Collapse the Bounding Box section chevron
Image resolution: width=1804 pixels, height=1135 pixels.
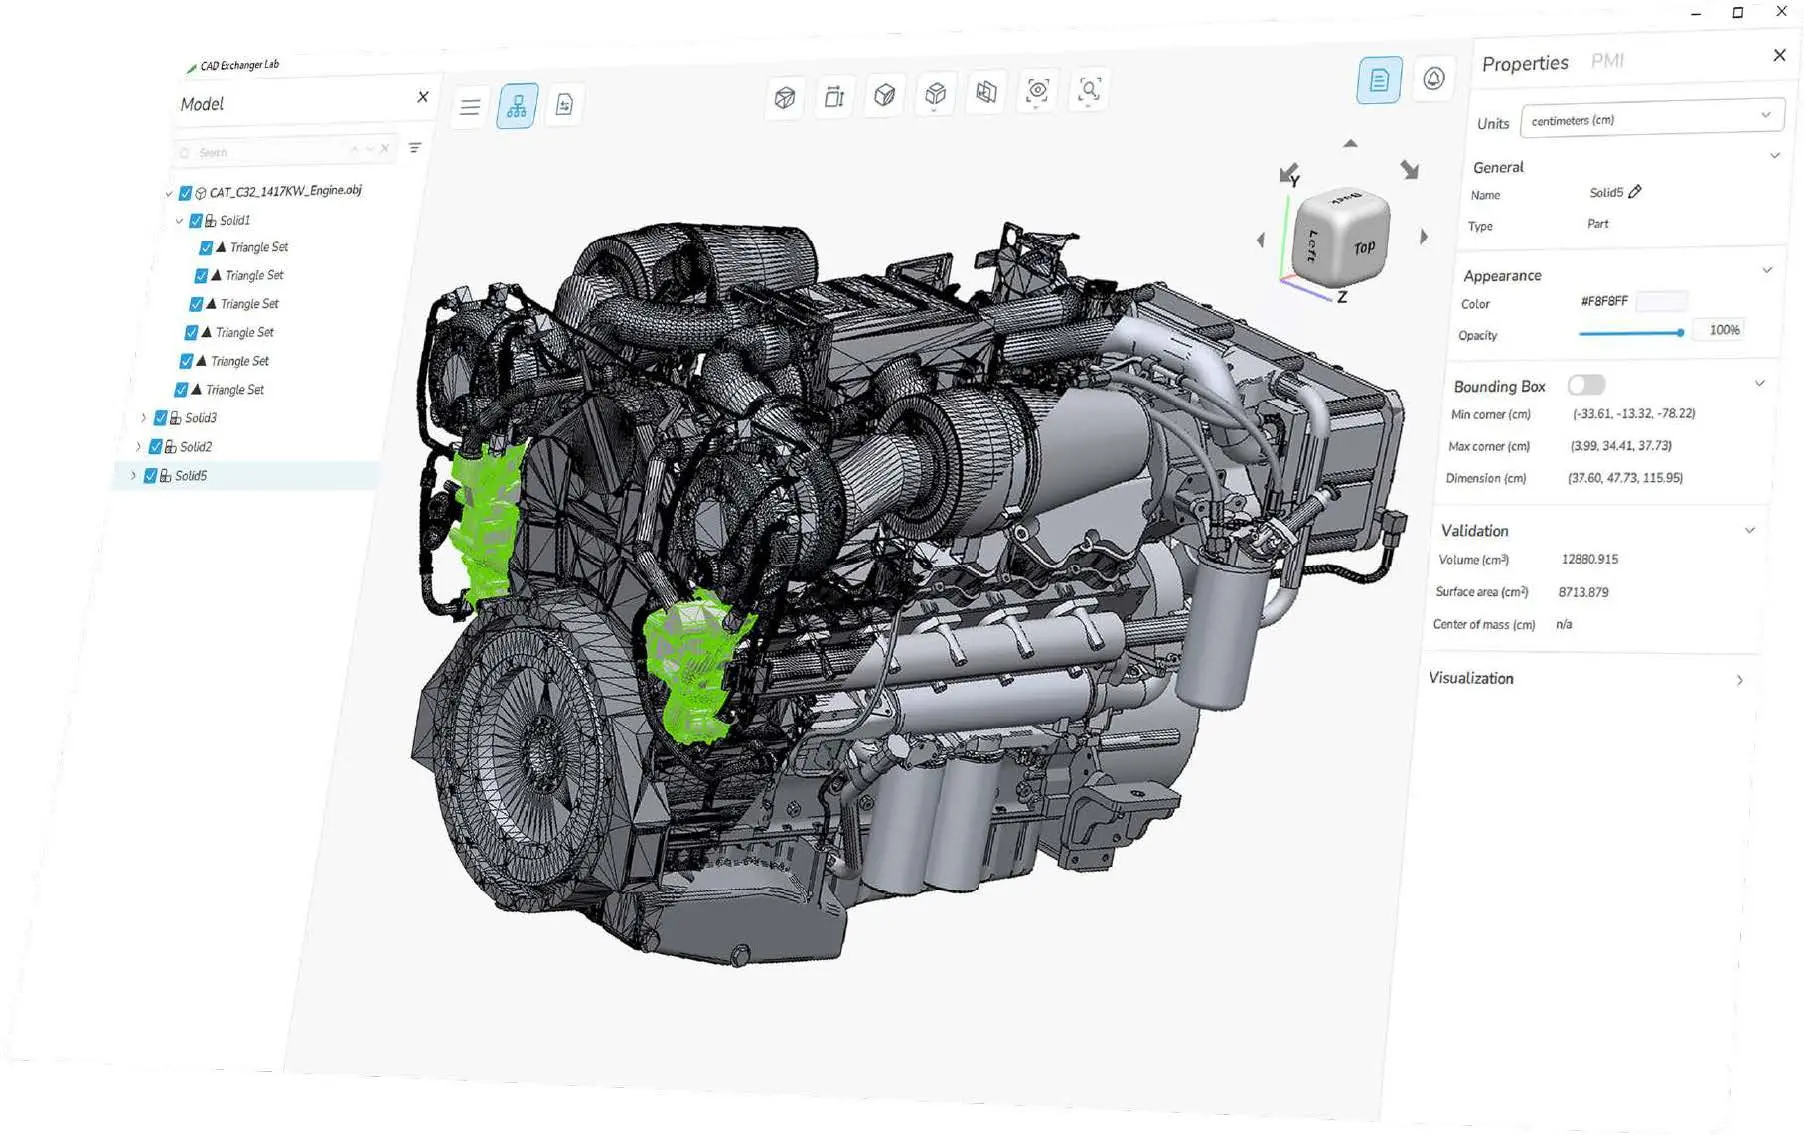click(x=1759, y=384)
